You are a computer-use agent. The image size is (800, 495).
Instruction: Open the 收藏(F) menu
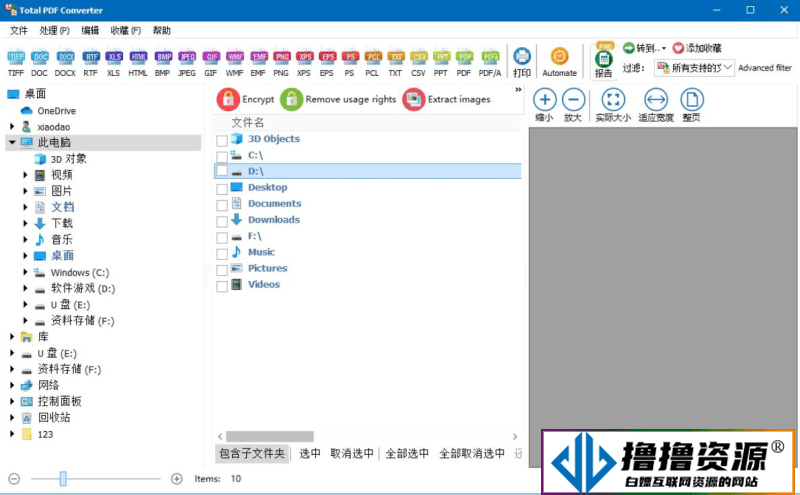tap(126, 31)
